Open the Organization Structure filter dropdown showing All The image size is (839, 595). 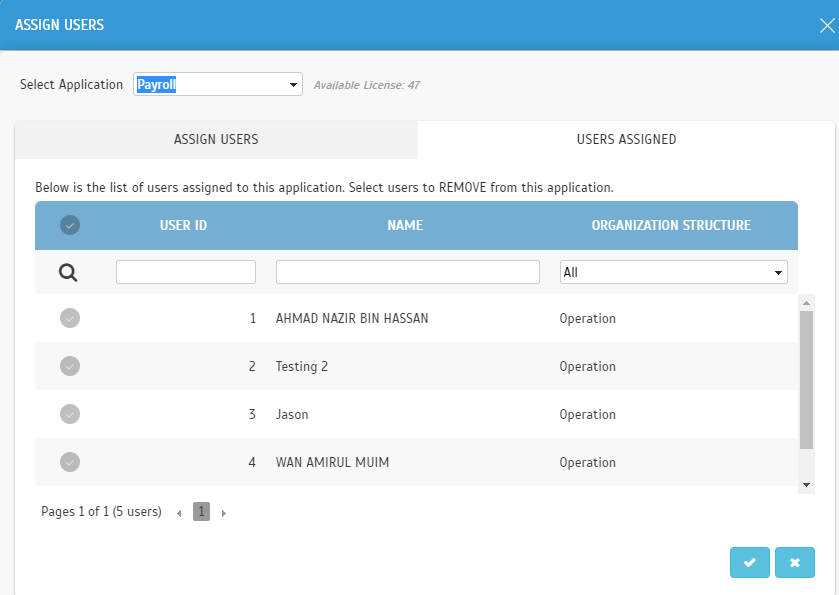(674, 272)
